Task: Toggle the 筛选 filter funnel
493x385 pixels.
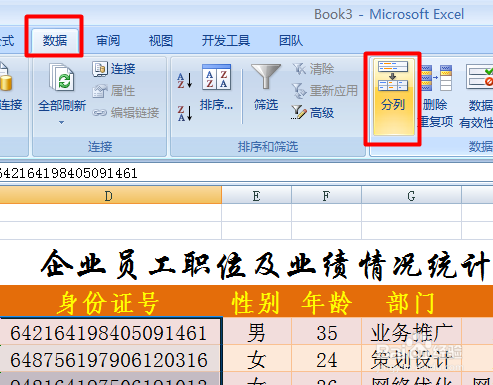Action: click(x=266, y=87)
